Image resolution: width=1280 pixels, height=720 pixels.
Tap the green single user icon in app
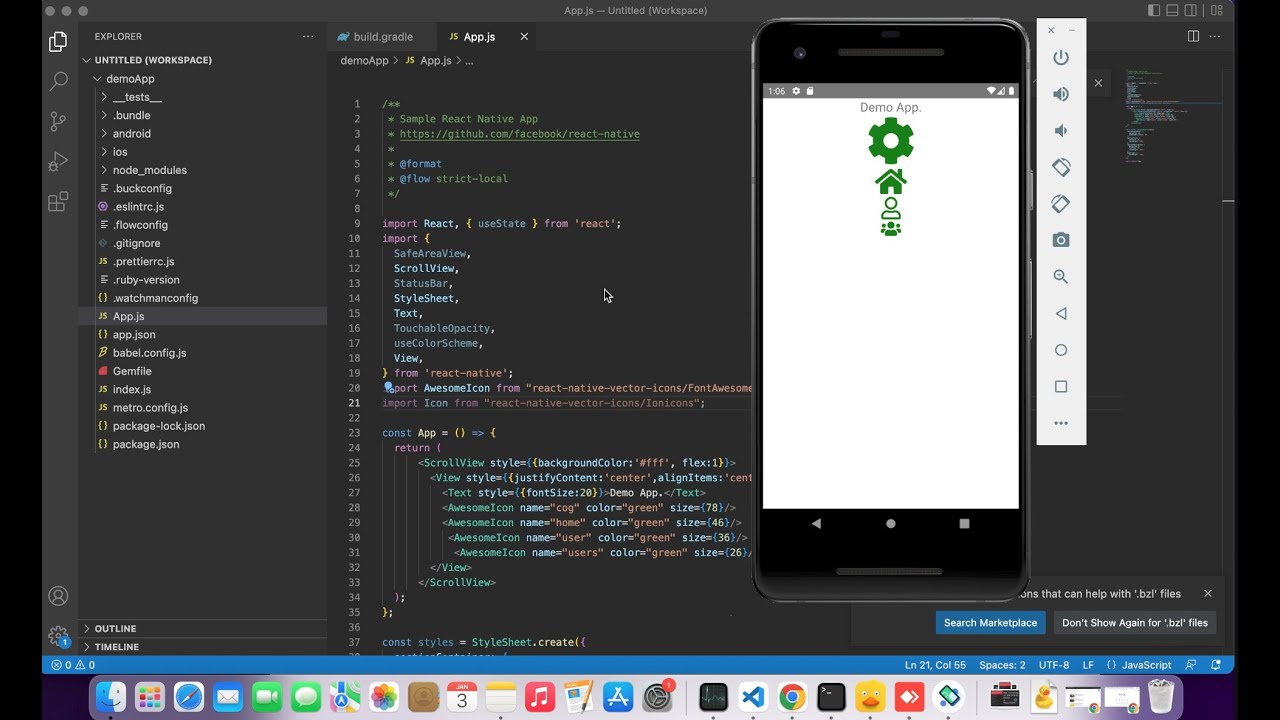[x=891, y=208]
